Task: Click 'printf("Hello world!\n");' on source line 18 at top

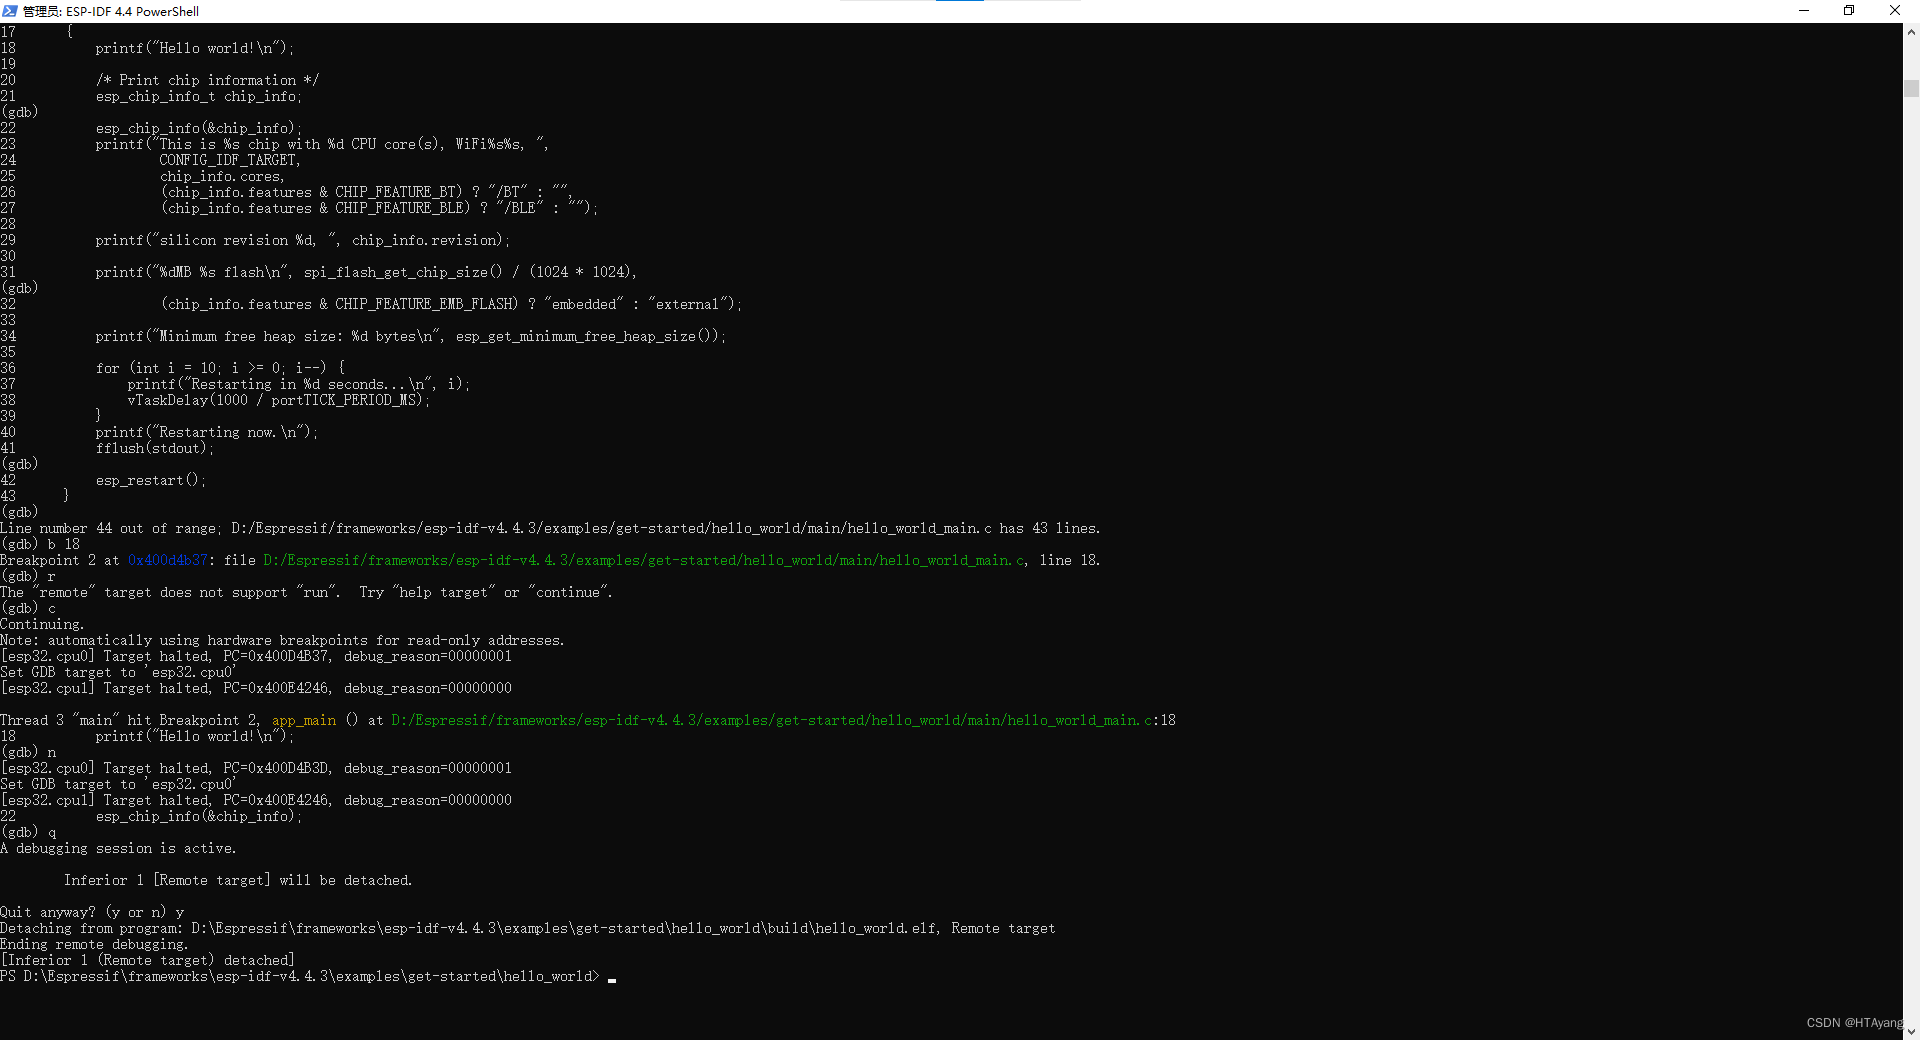Action: (x=195, y=48)
